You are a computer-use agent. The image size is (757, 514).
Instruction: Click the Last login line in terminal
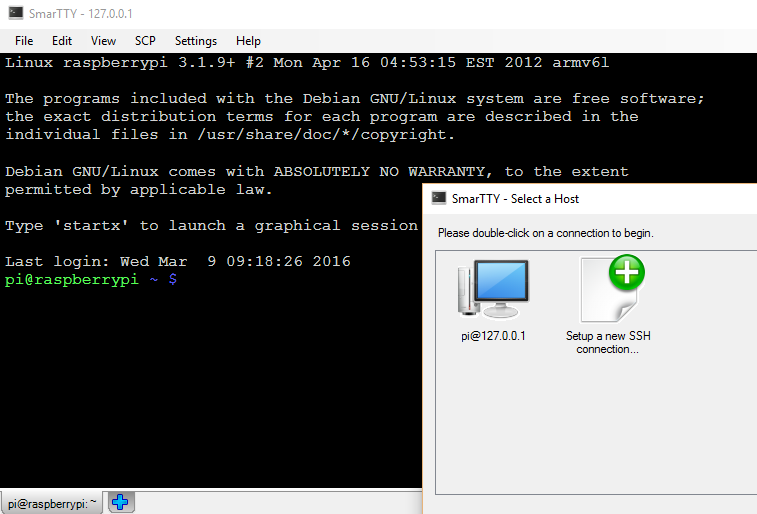point(178,262)
